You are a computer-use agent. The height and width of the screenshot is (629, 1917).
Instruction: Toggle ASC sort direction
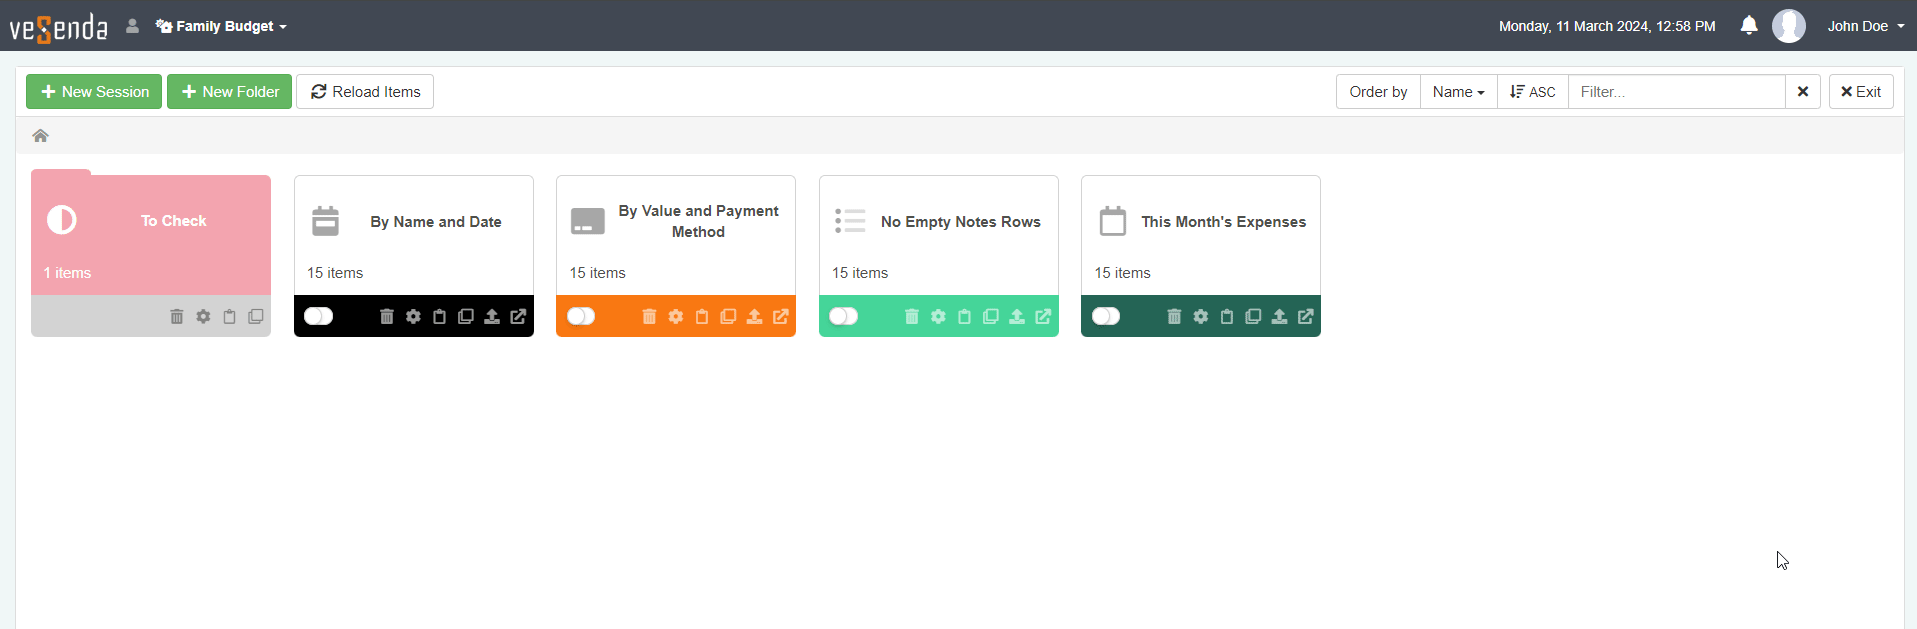[1532, 92]
